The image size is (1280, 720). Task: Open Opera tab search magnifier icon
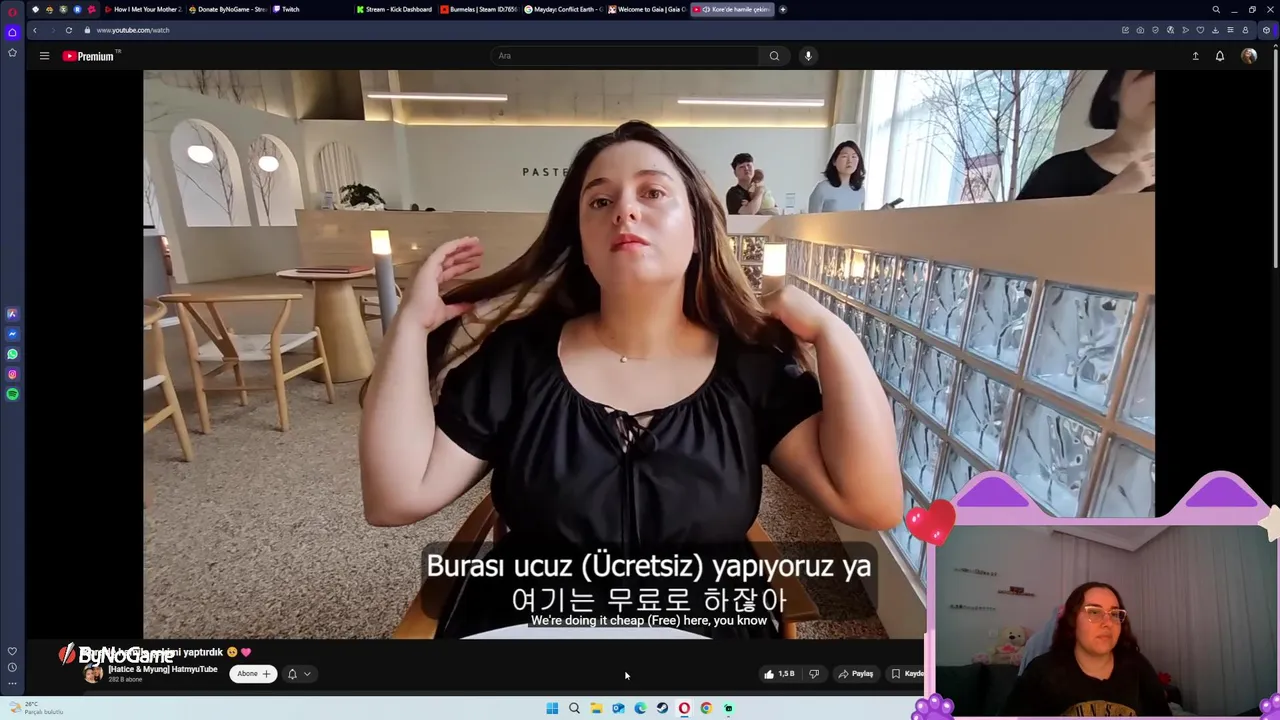coord(1216,9)
